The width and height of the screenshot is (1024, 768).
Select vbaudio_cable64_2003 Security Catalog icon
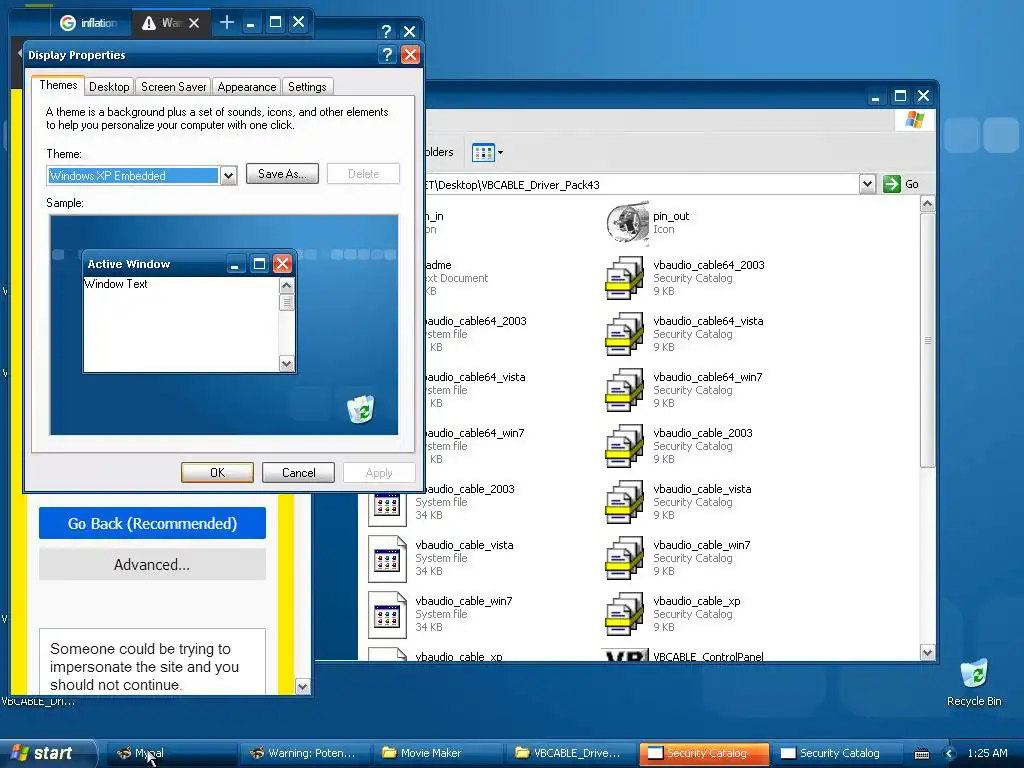tap(624, 278)
